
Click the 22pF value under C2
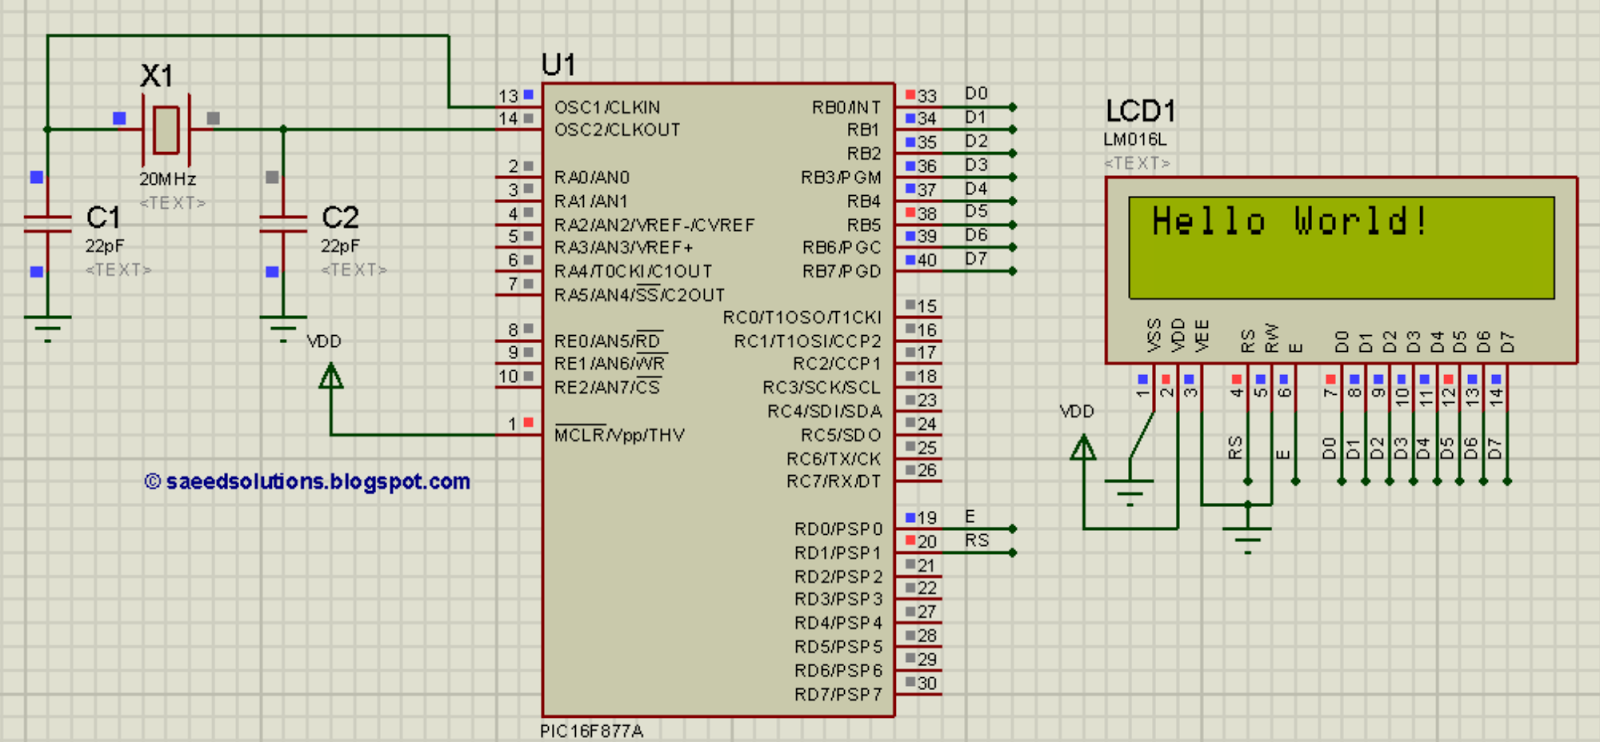tap(340, 246)
